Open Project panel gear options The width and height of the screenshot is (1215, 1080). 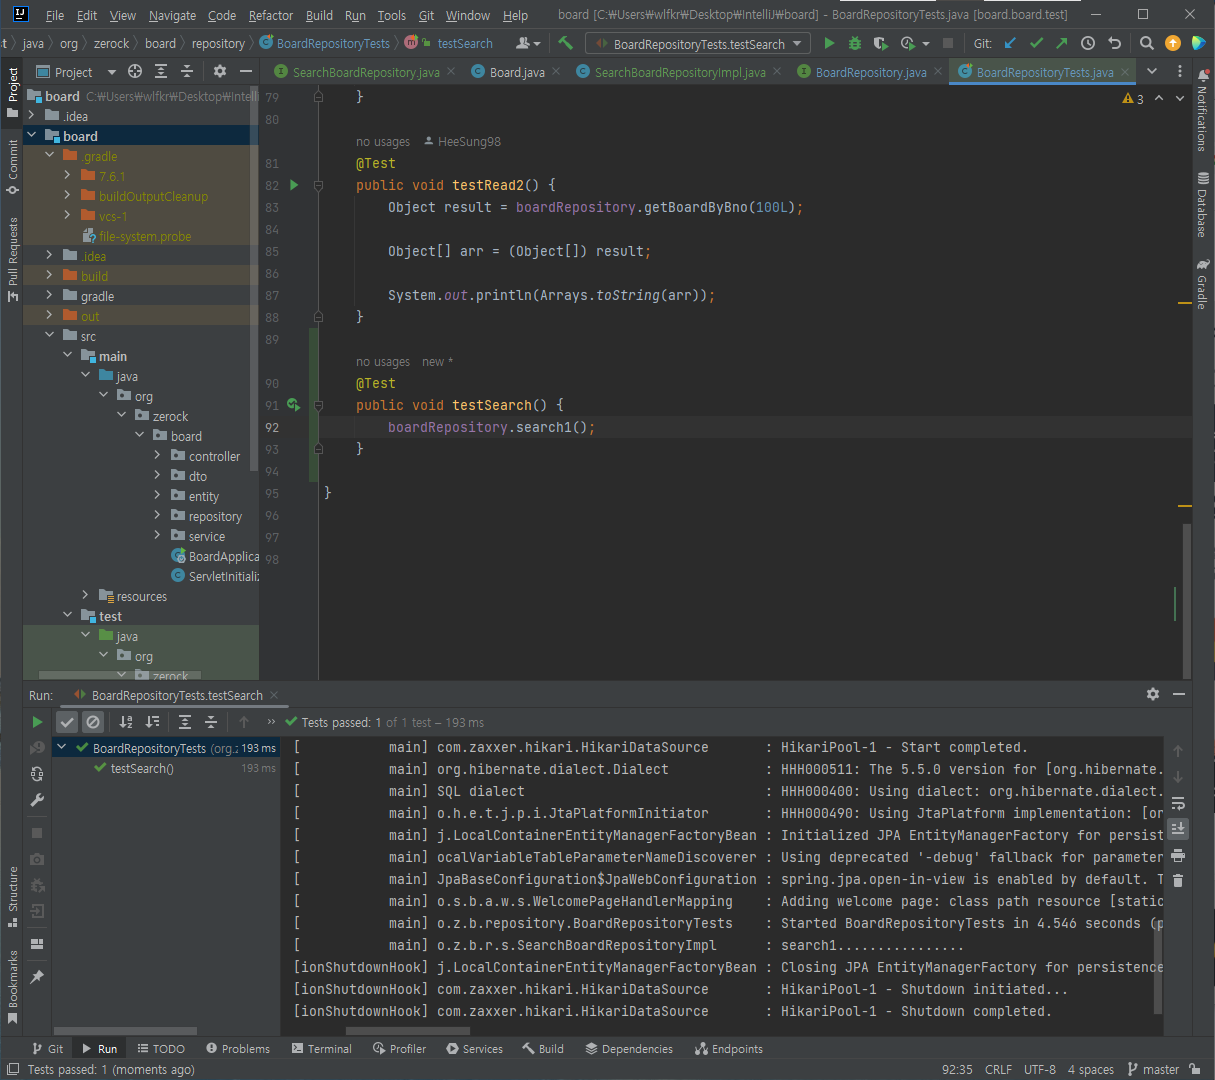tap(220, 72)
